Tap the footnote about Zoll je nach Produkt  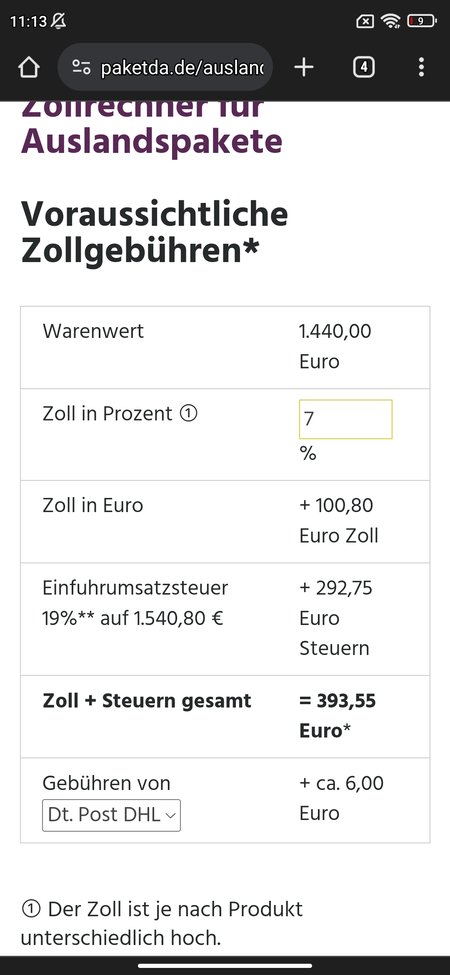coord(162,923)
